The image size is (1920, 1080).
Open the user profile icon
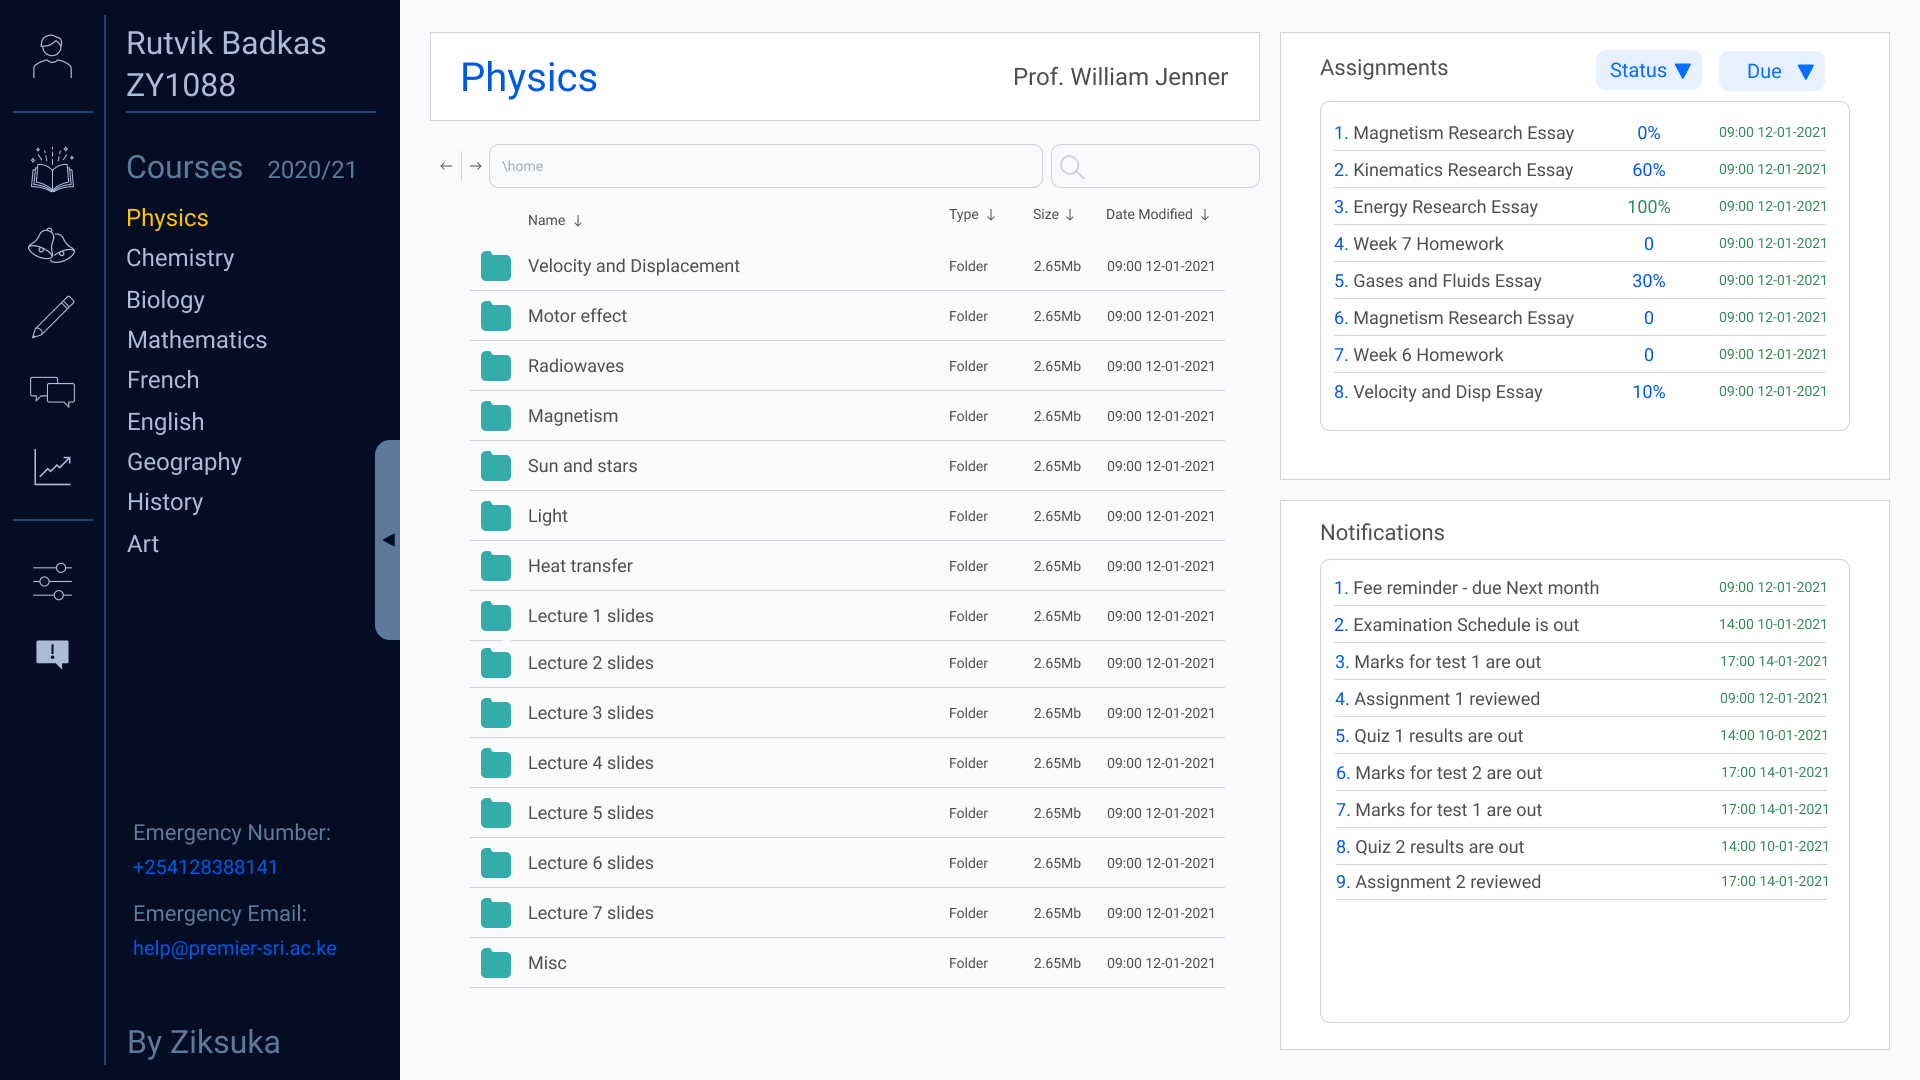(52, 57)
